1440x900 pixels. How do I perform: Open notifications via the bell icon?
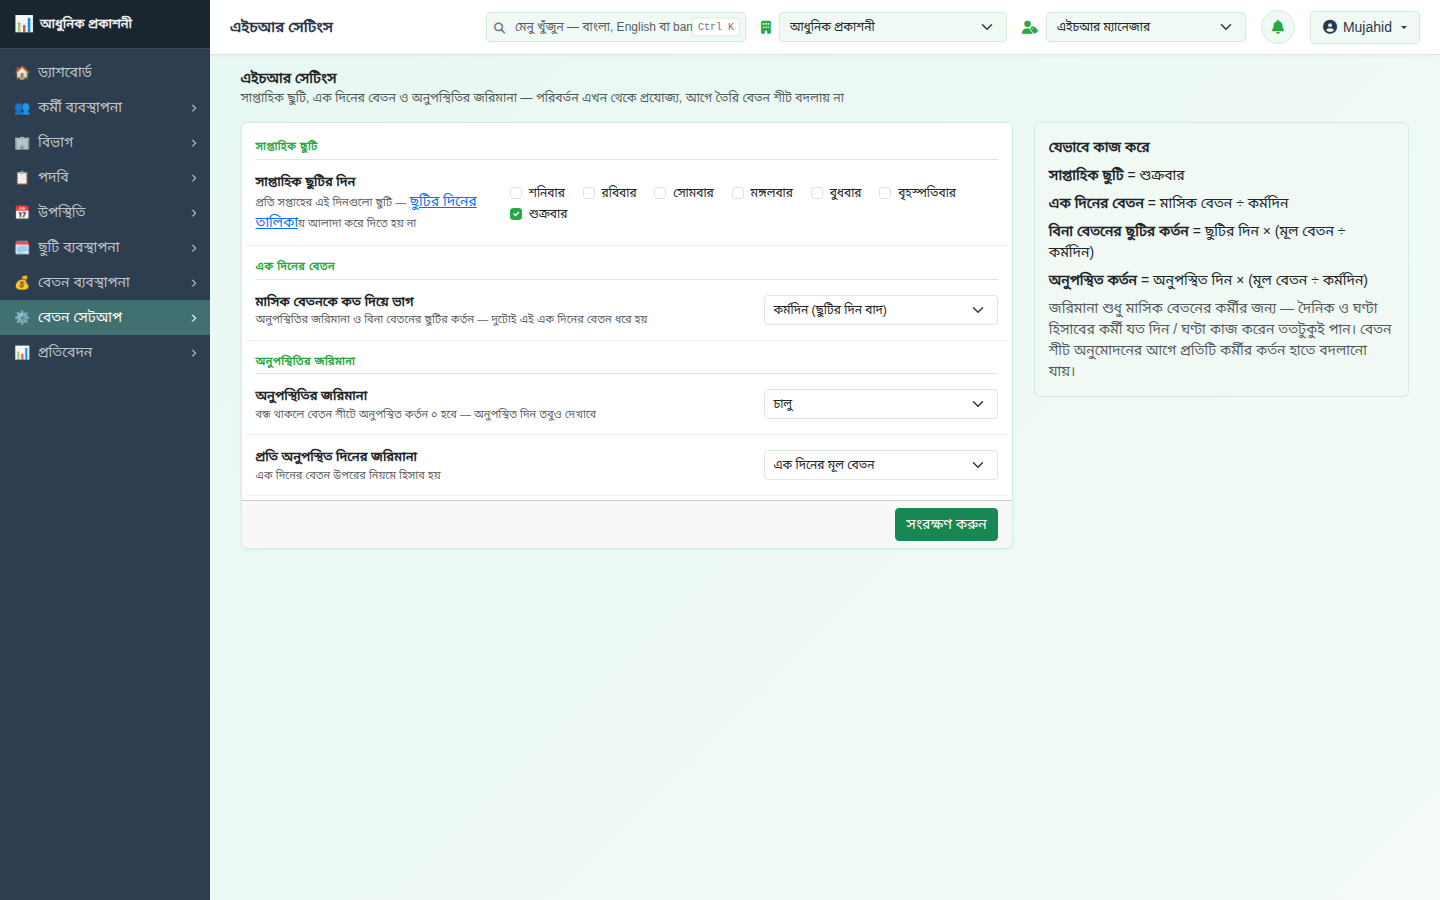coord(1278,27)
